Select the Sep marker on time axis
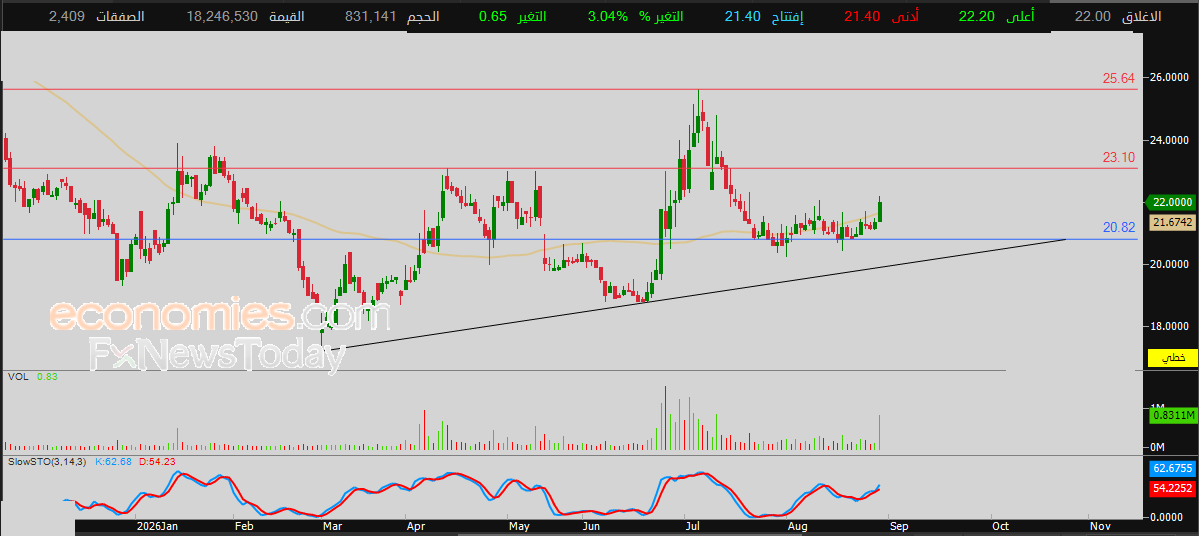This screenshot has width=1199, height=536. pyautogui.click(x=898, y=526)
